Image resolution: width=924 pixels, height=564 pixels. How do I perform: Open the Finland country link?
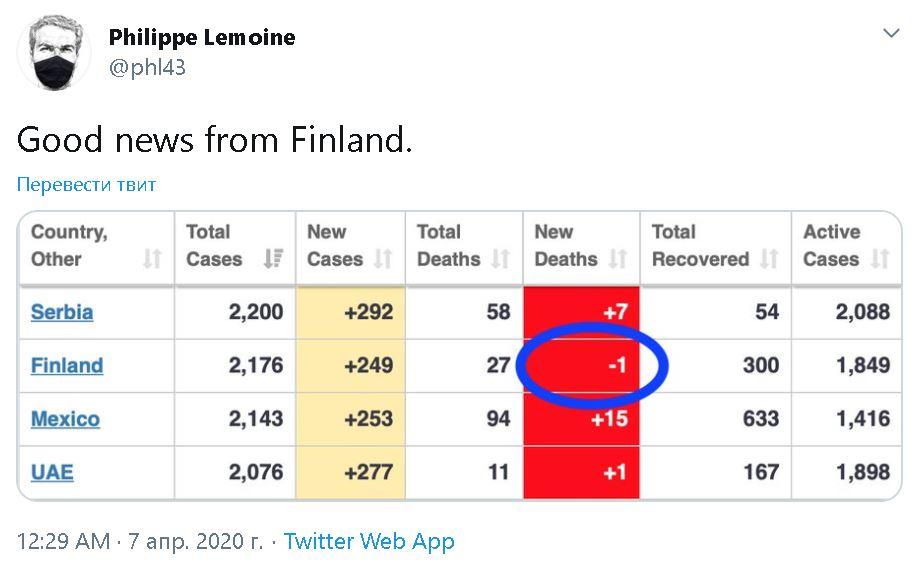(67, 365)
